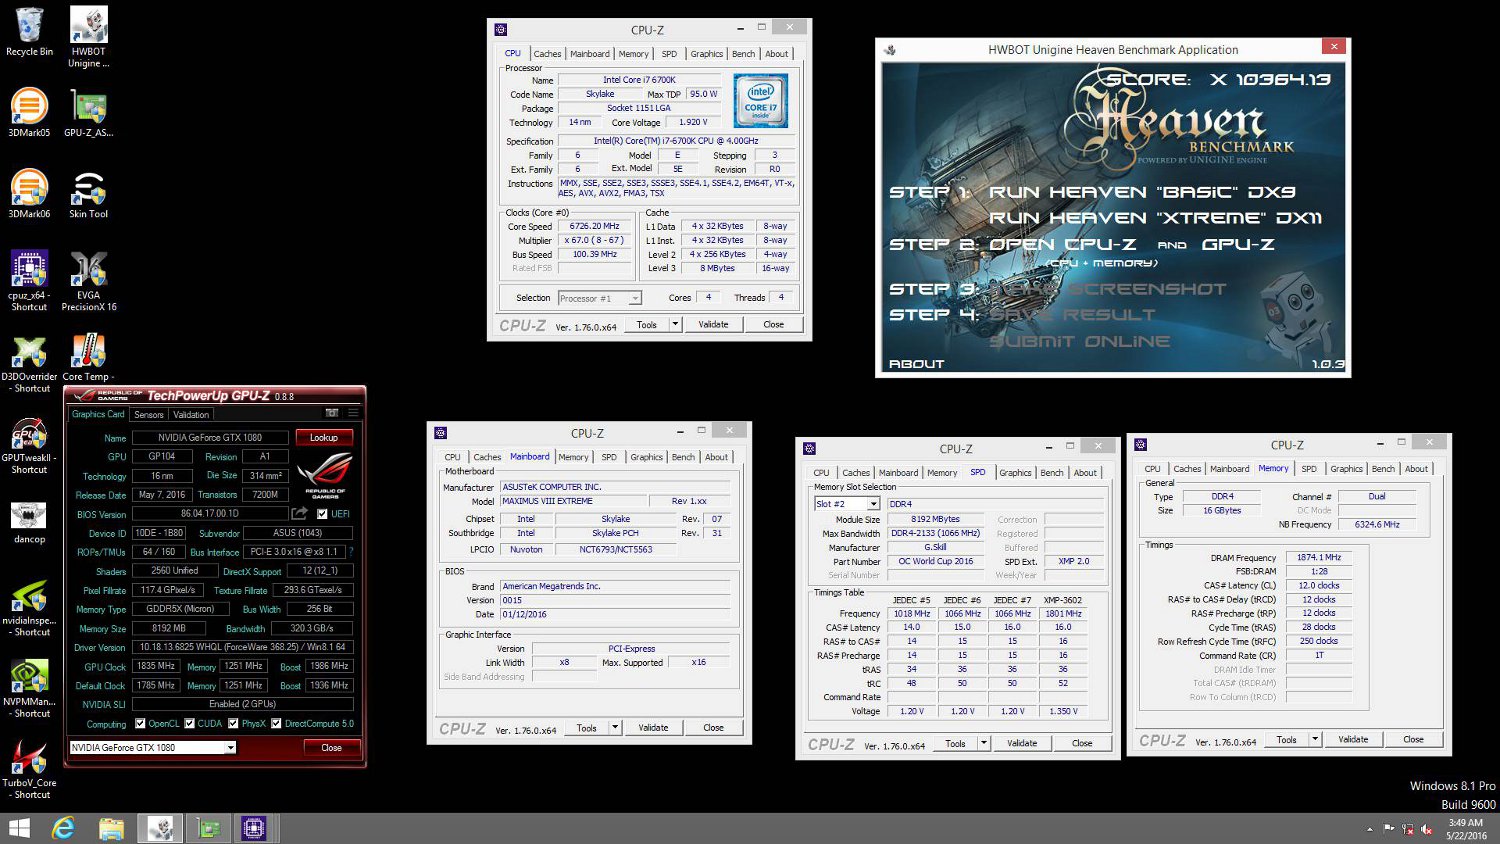Screen dimensions: 1500x844
Task: Switch to the Sensors tab in GPU-Z
Action: point(149,414)
